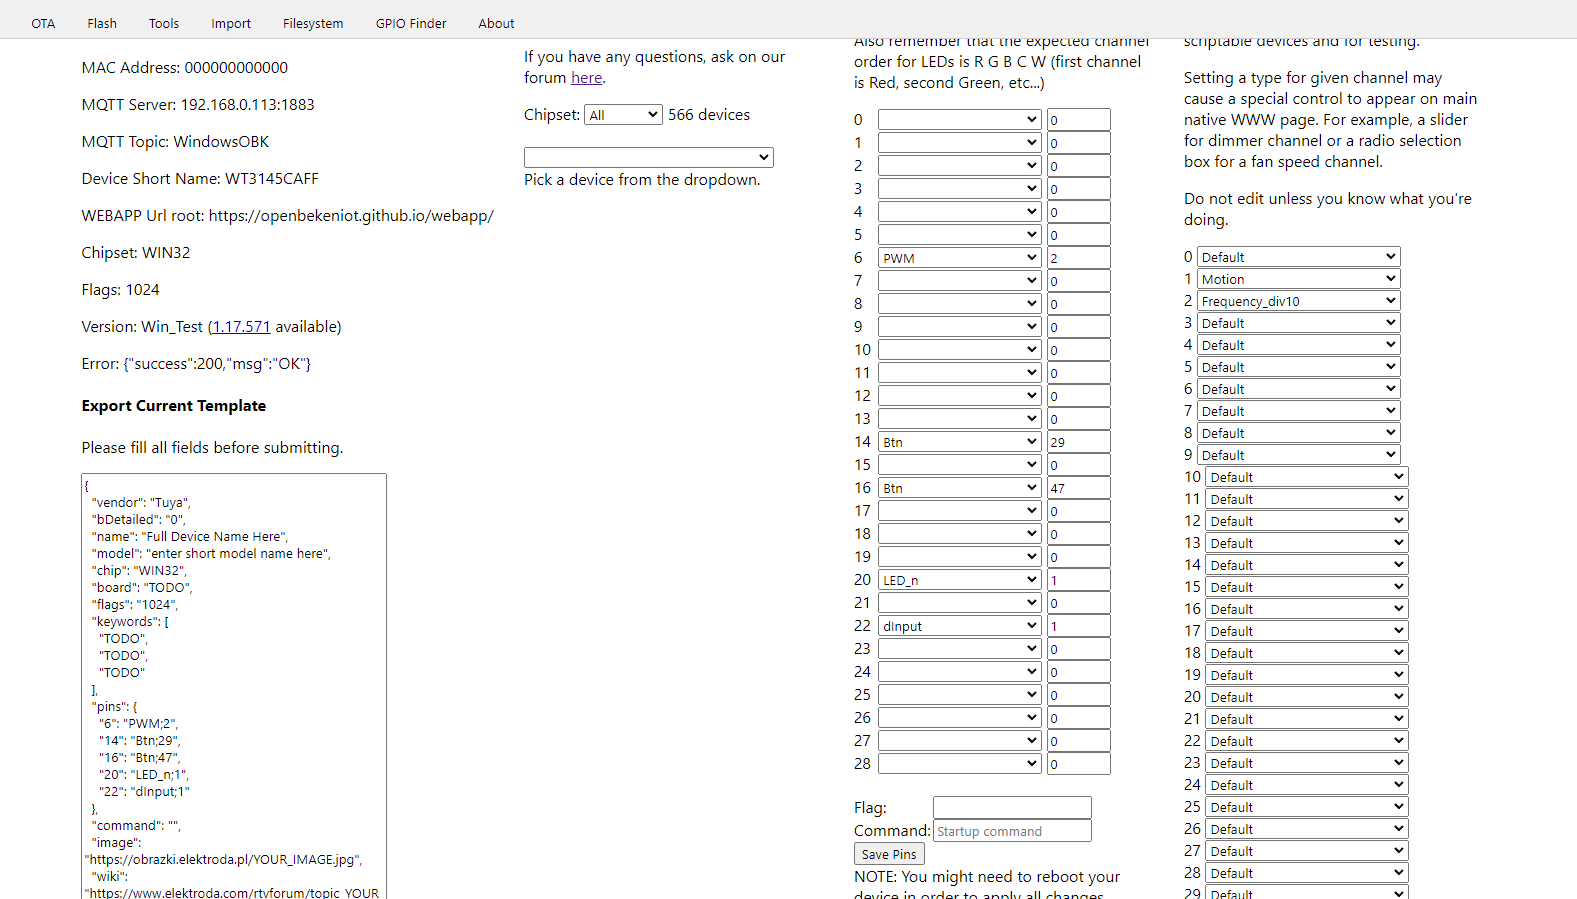Click inside the template JSON text area
The image size is (1577, 899).
(x=234, y=686)
